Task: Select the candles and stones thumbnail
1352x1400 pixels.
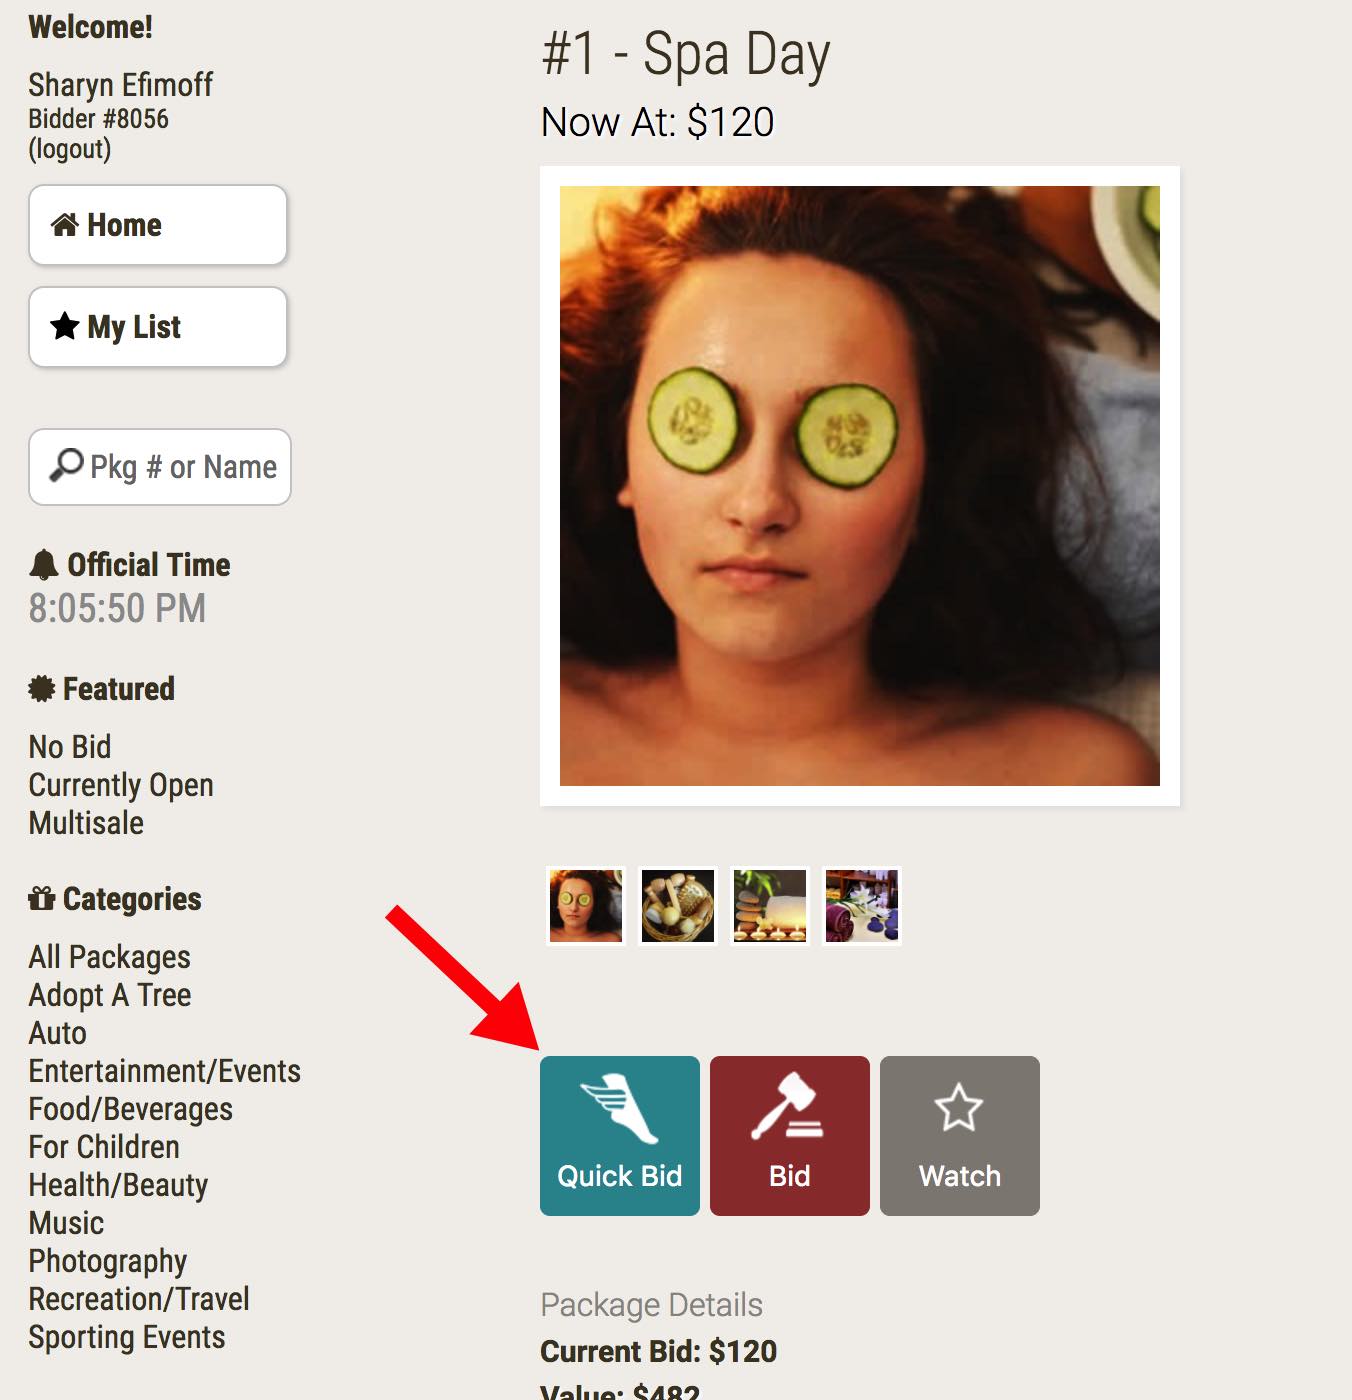Action: coord(770,906)
